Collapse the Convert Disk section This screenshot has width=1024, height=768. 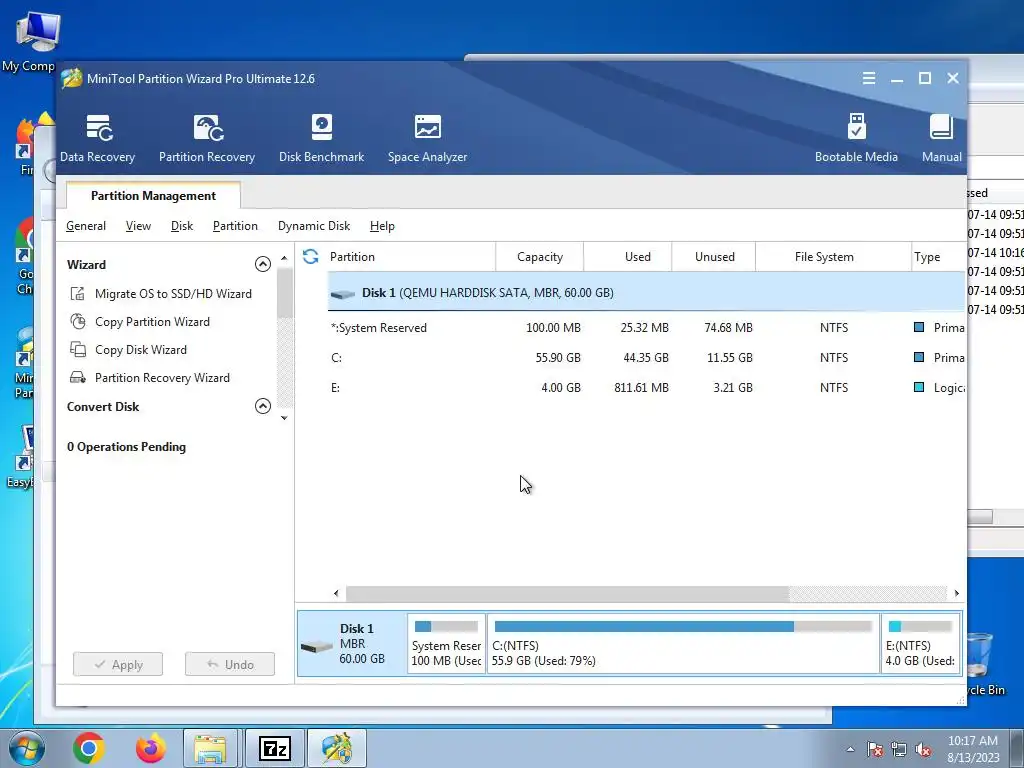(263, 406)
